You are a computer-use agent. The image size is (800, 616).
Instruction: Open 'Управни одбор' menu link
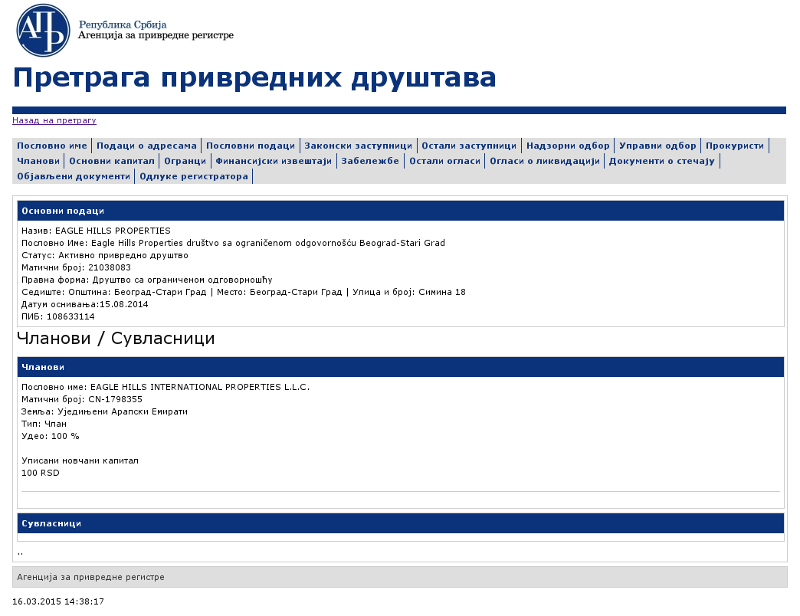click(x=658, y=146)
